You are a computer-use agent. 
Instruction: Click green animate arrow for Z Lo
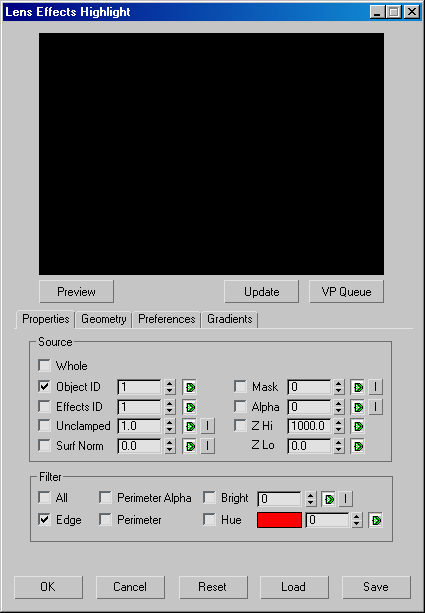click(357, 446)
